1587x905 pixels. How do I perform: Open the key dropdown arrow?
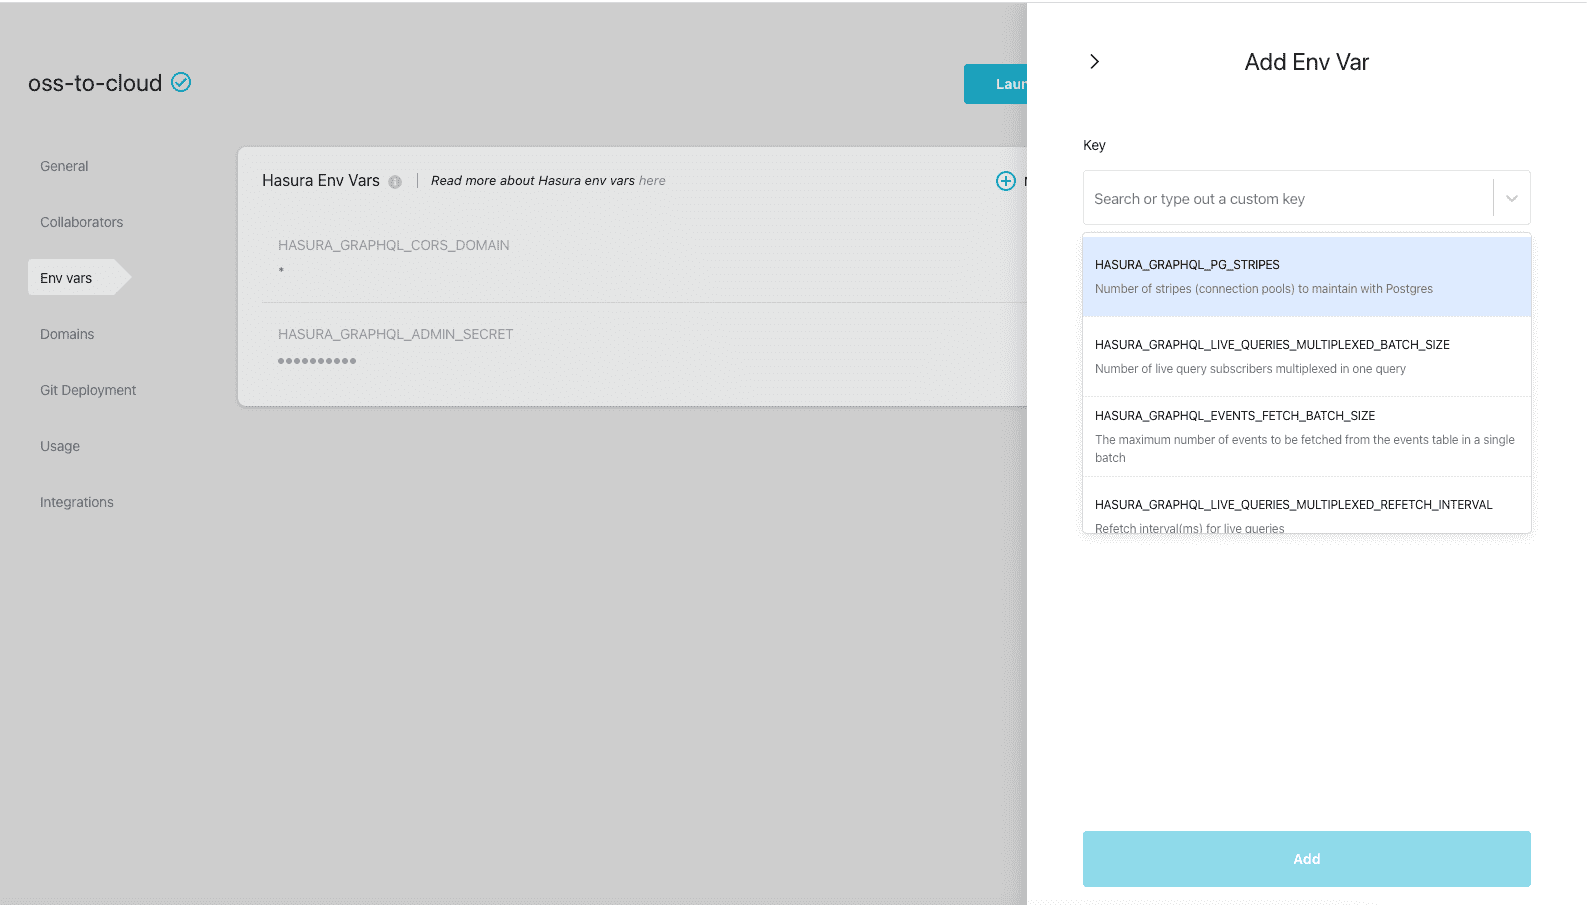[1512, 198]
